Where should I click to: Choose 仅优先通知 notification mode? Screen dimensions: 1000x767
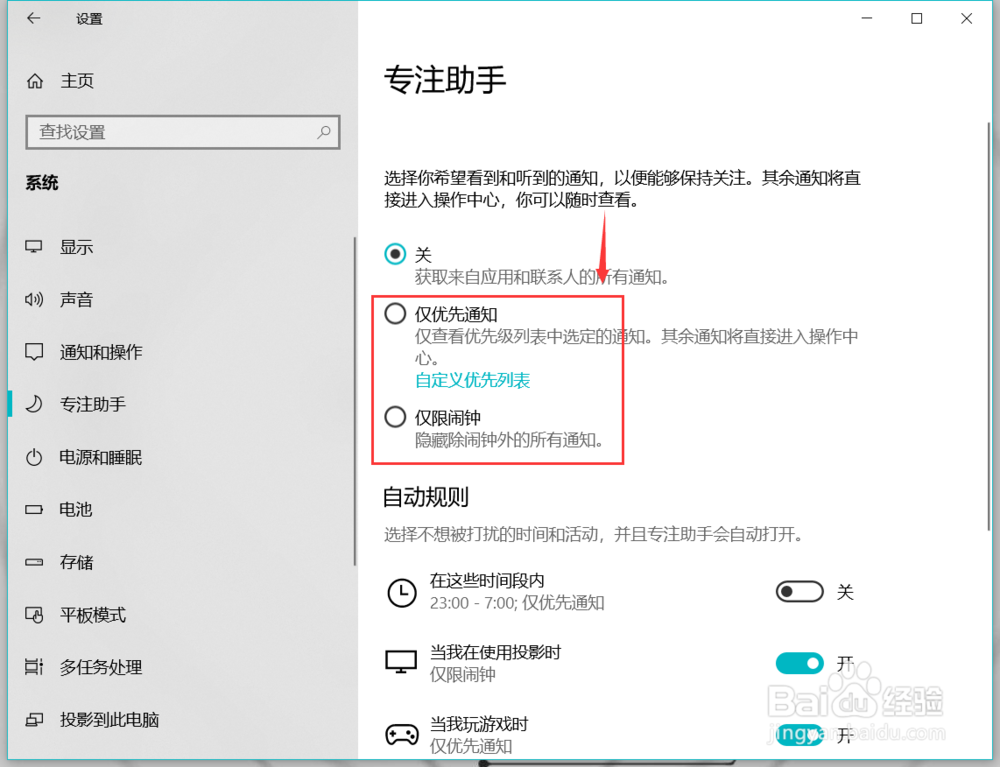396,313
